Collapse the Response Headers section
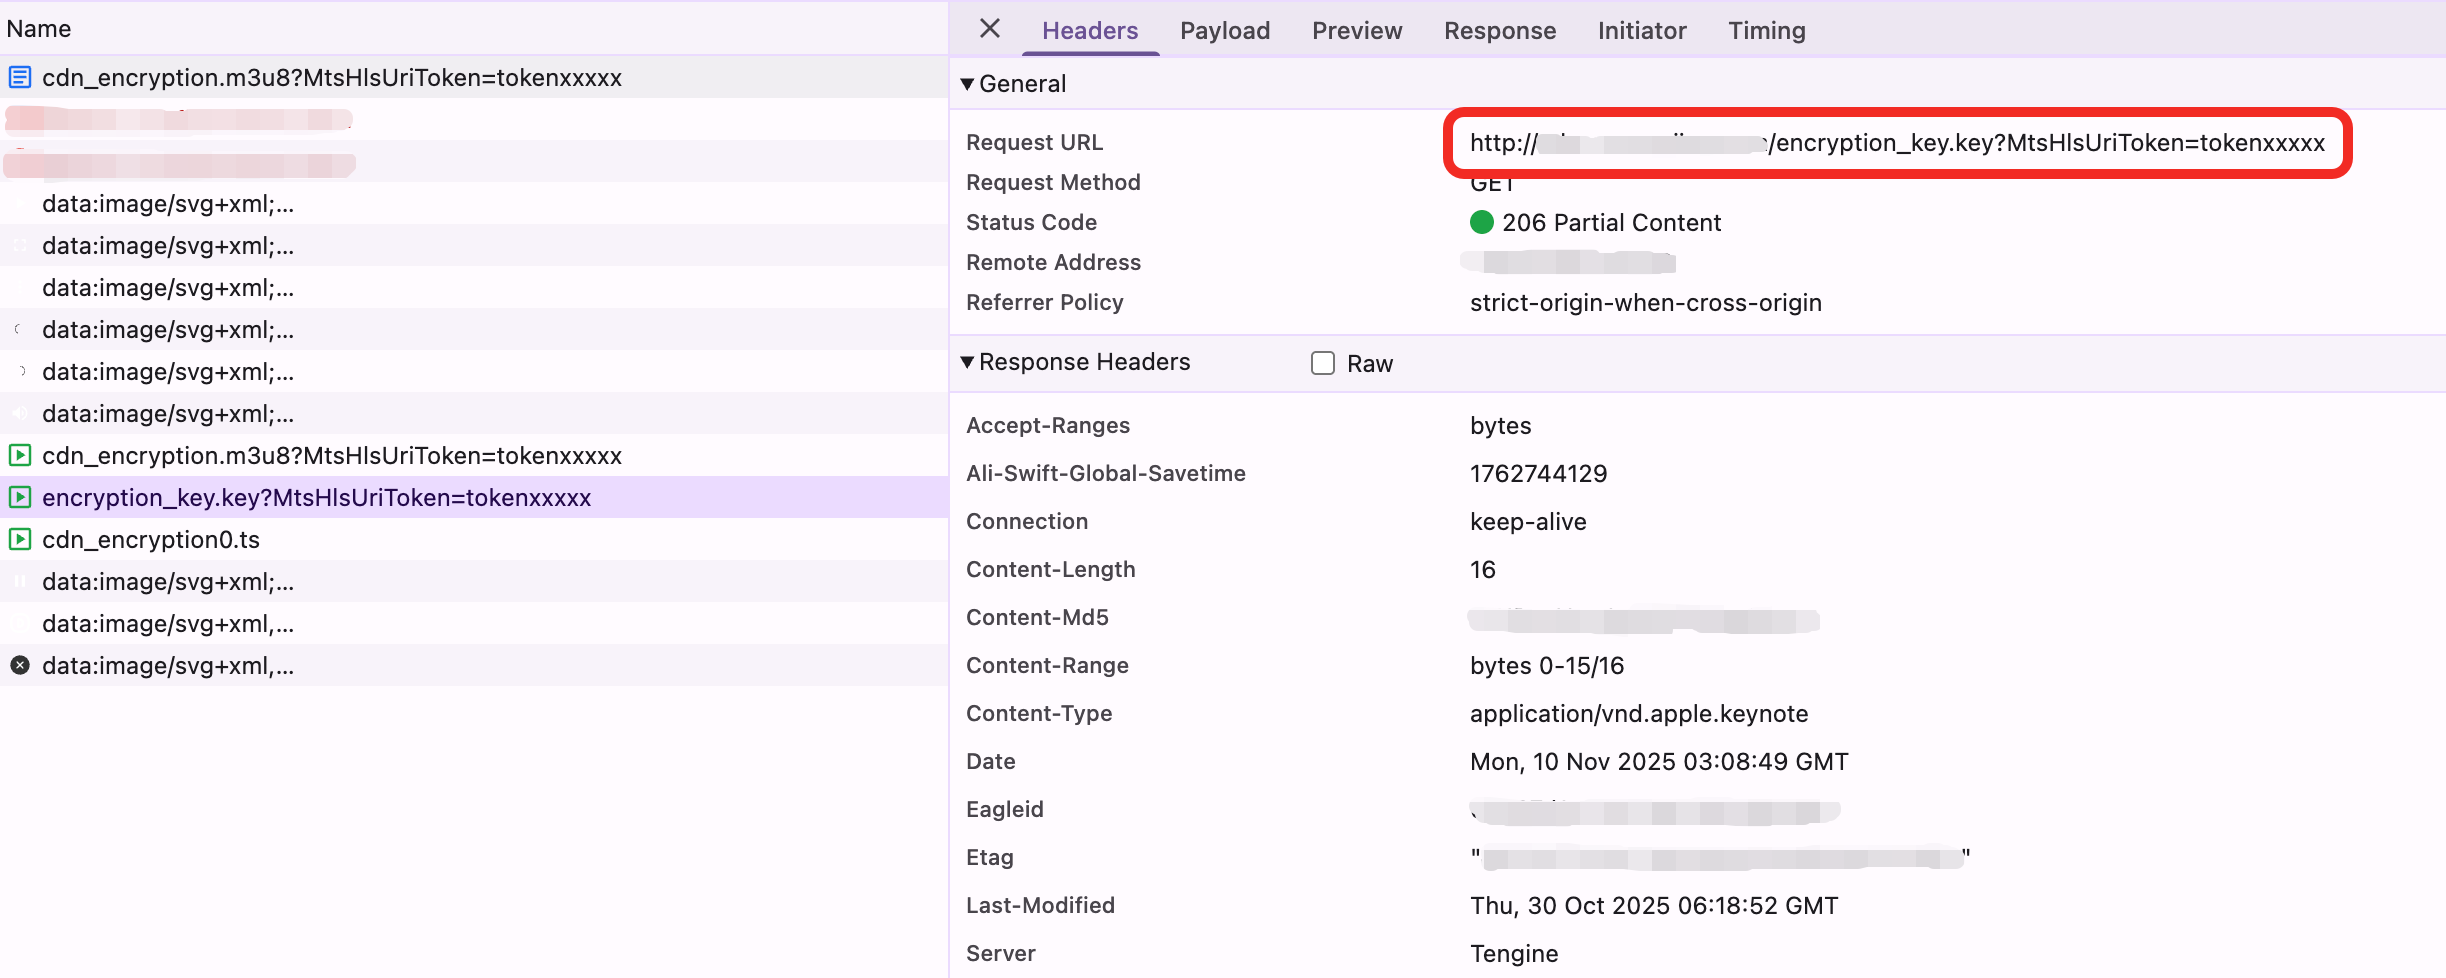Screen dimensions: 2446x978 [967, 362]
